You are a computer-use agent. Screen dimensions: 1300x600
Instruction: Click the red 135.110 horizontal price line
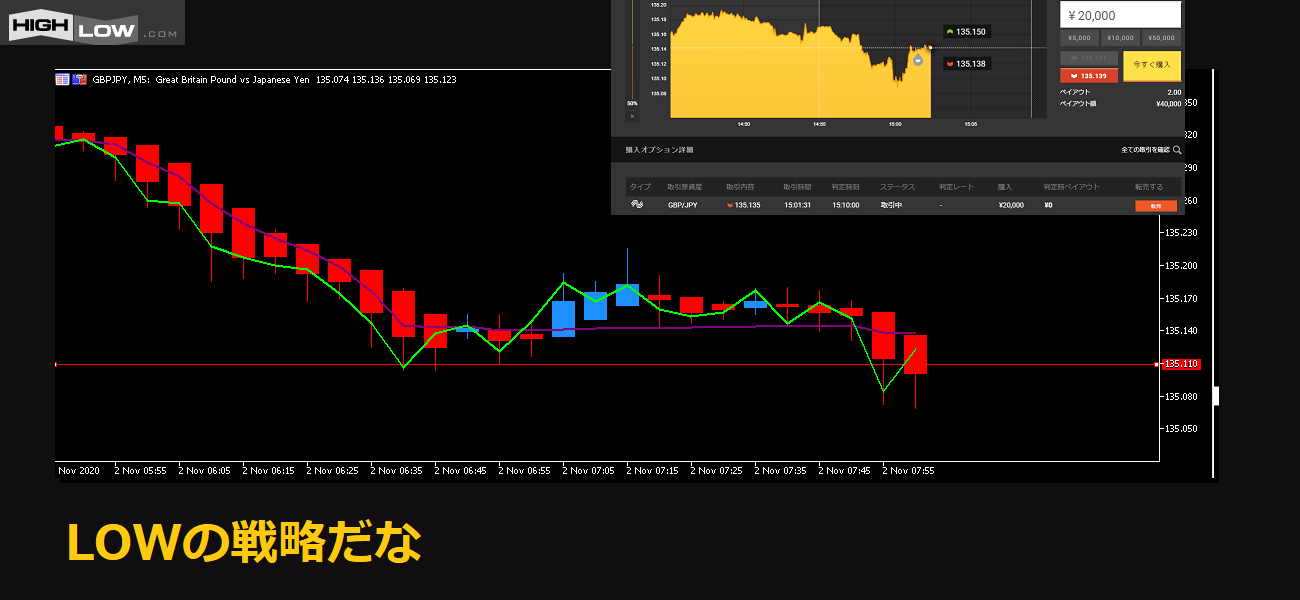pyautogui.click(x=600, y=365)
